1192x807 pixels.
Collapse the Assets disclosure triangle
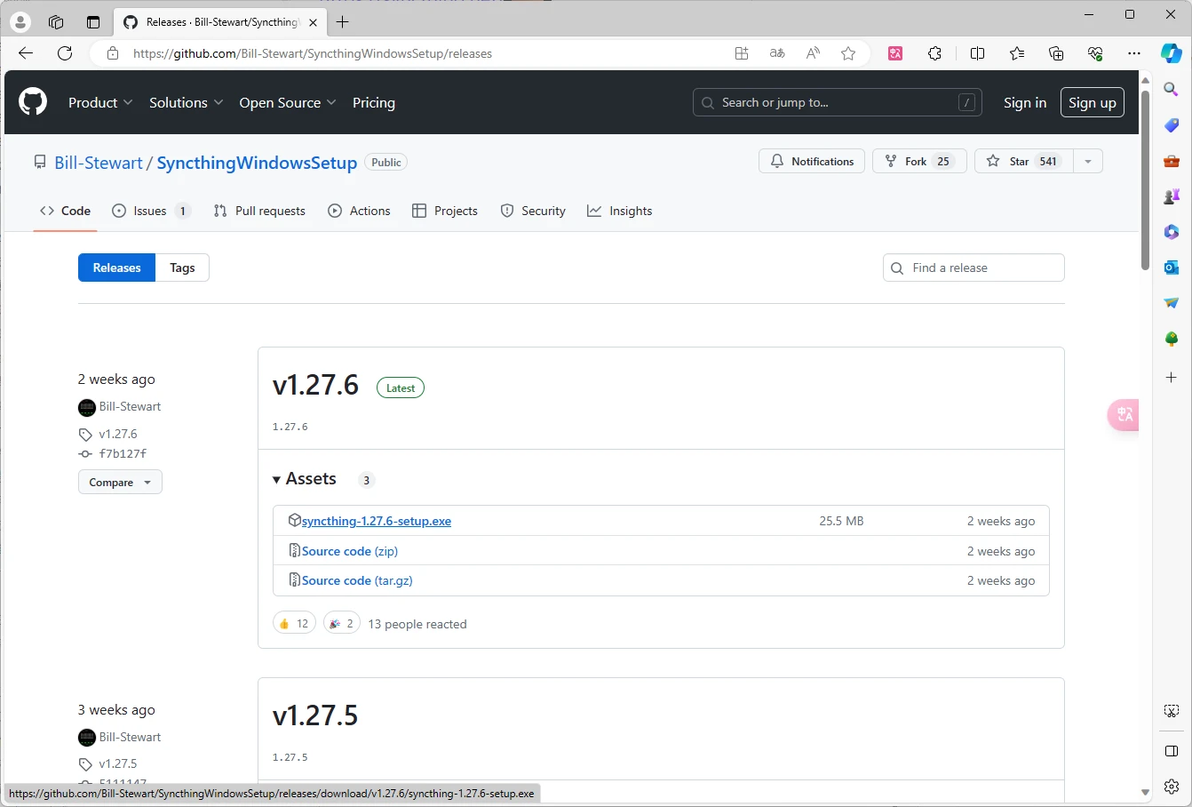(x=277, y=479)
